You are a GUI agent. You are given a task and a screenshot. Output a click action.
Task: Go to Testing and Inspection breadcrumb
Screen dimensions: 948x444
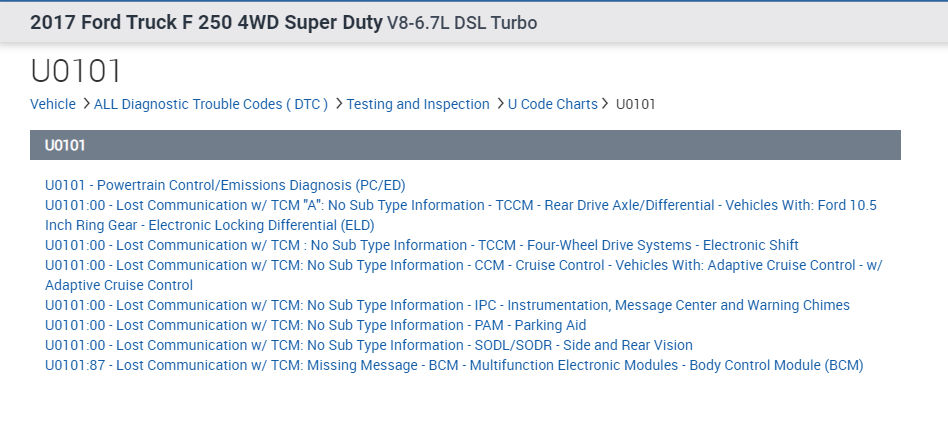[418, 104]
